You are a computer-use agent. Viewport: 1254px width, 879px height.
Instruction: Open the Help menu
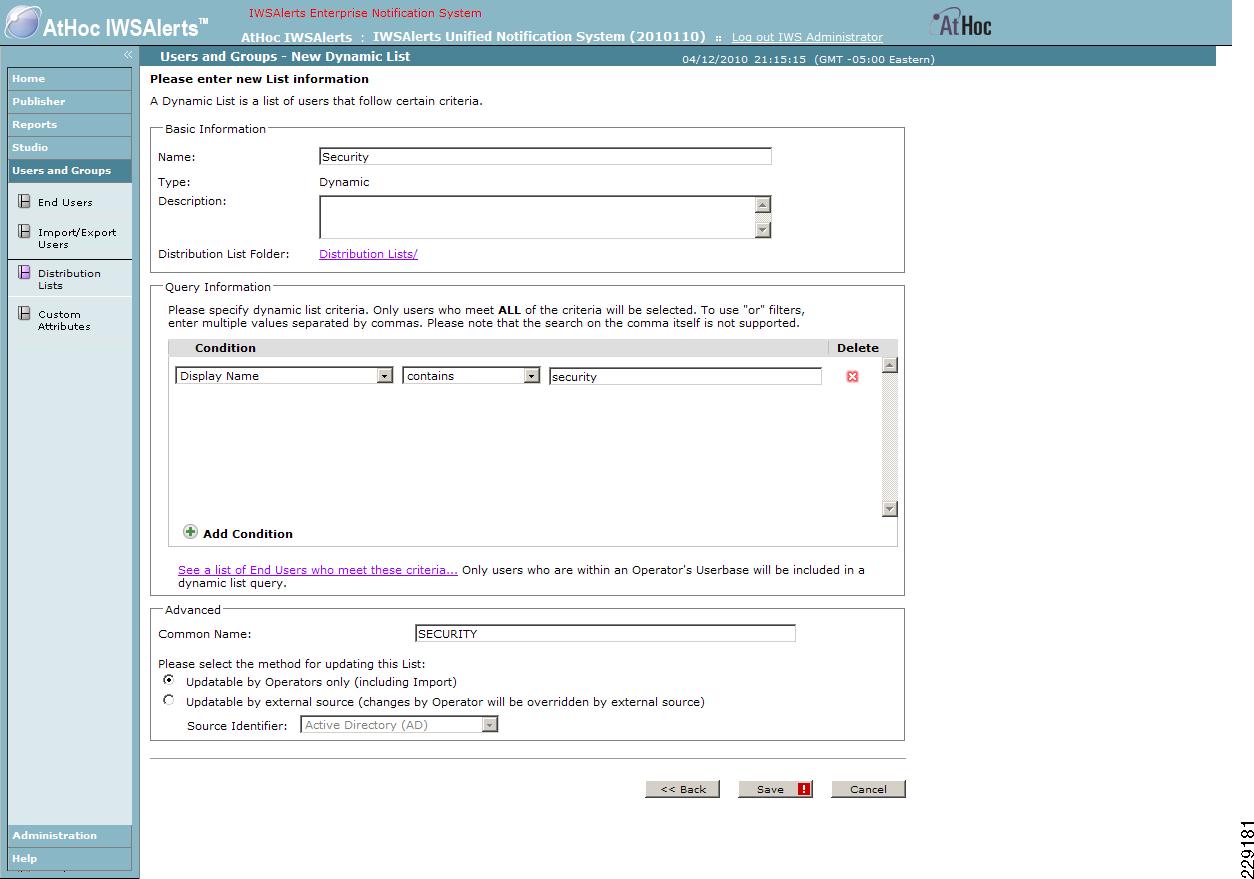click(x=69, y=859)
